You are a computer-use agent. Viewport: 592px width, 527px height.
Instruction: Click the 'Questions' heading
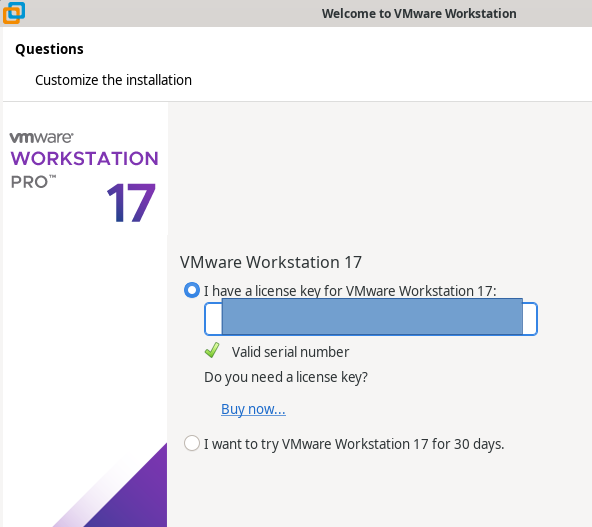(49, 49)
